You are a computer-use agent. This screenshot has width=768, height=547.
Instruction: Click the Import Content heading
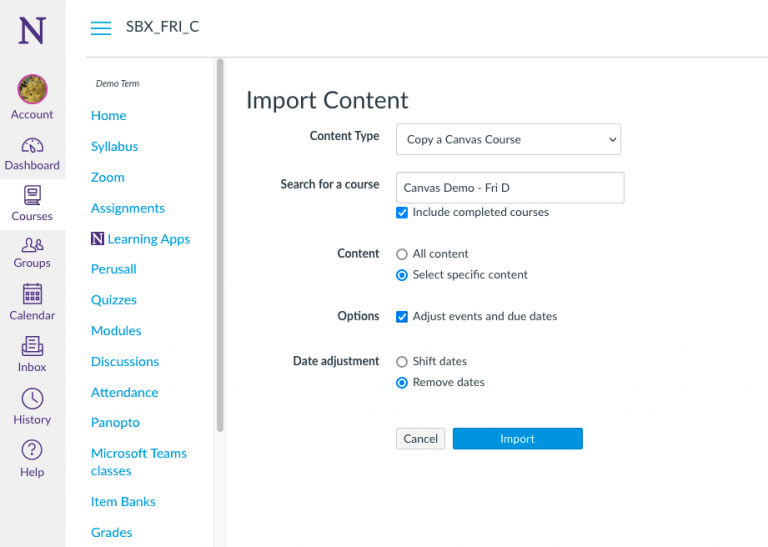click(327, 100)
